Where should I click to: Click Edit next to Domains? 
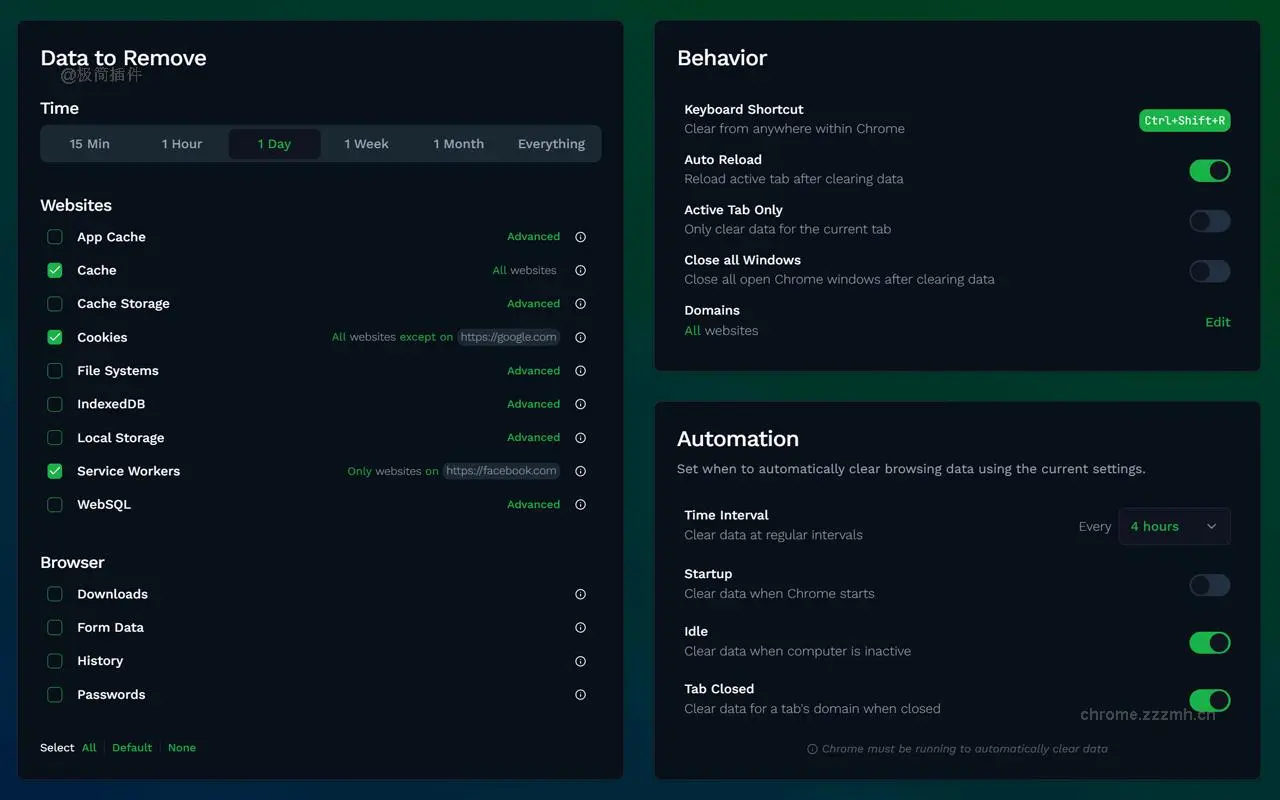(1217, 322)
